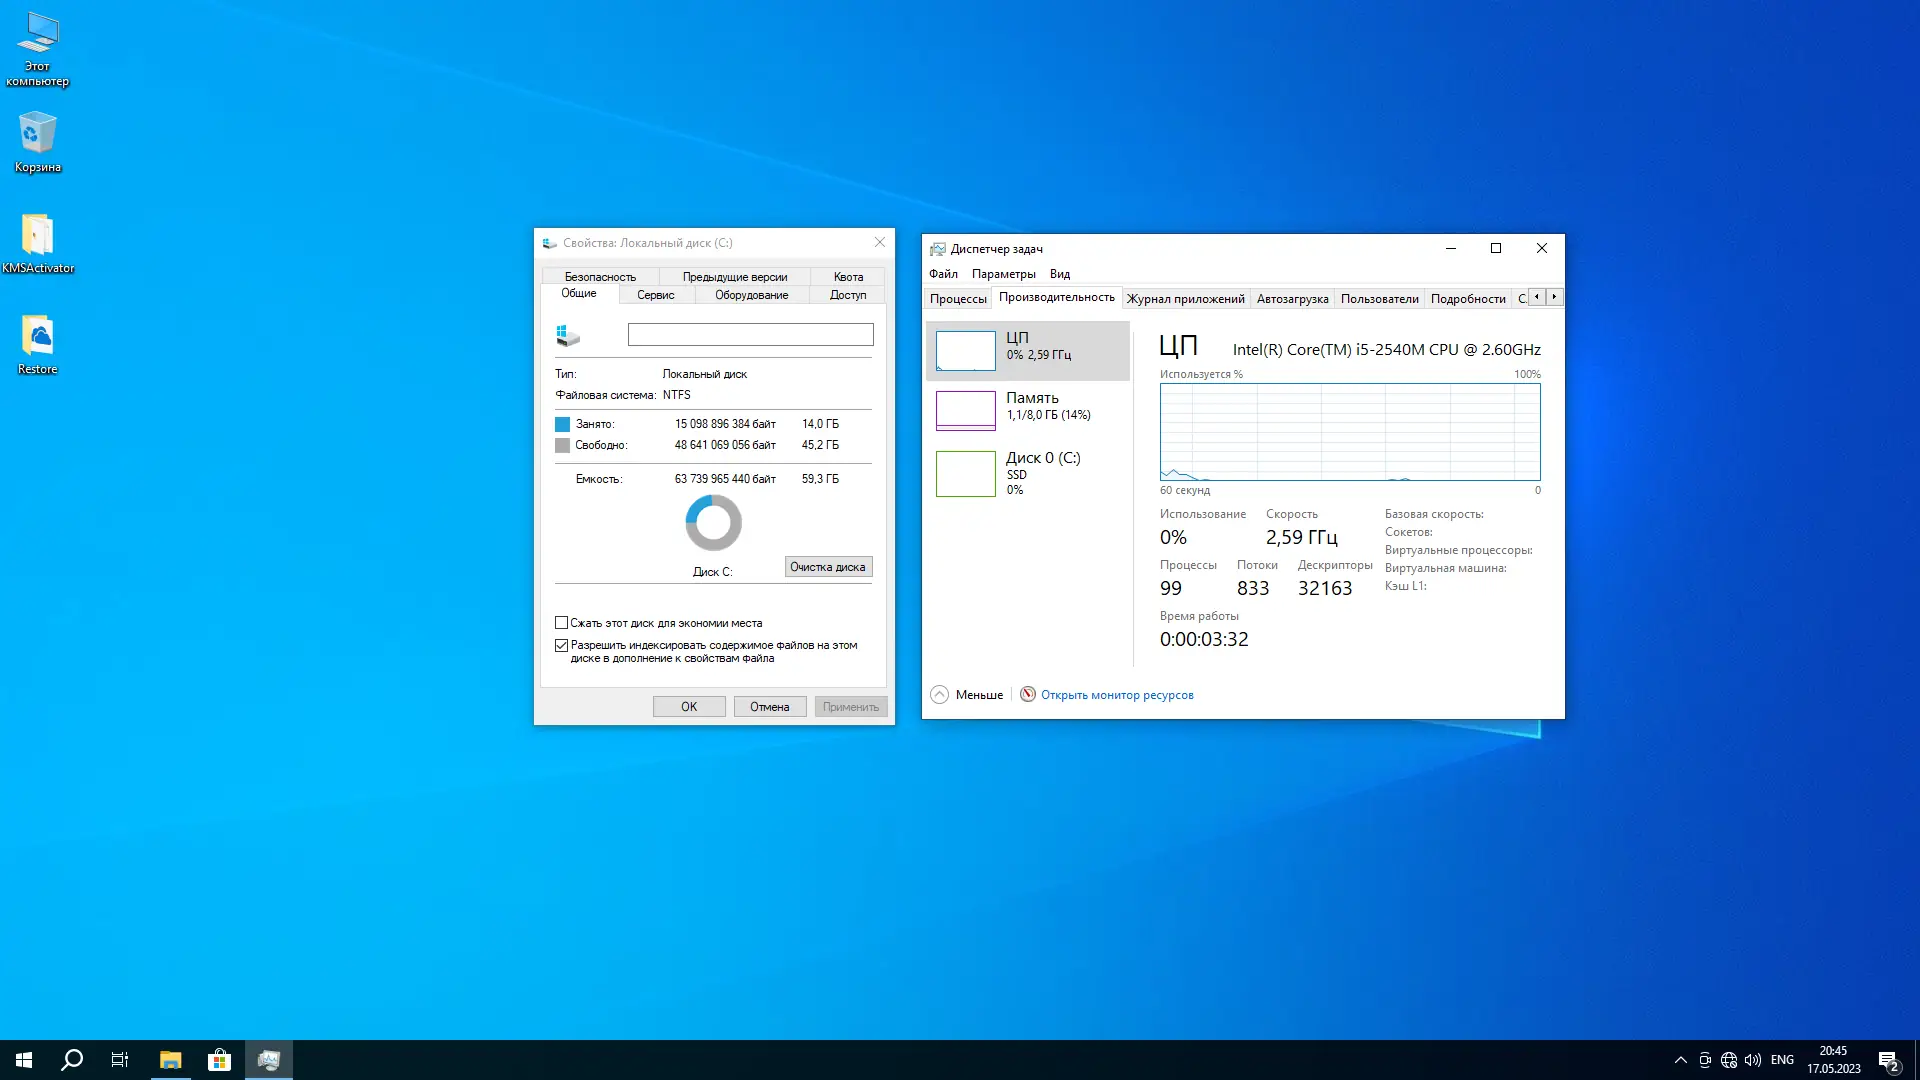Viewport: 1920px width, 1080px height.
Task: Click the disk label text field
Action: (750, 335)
